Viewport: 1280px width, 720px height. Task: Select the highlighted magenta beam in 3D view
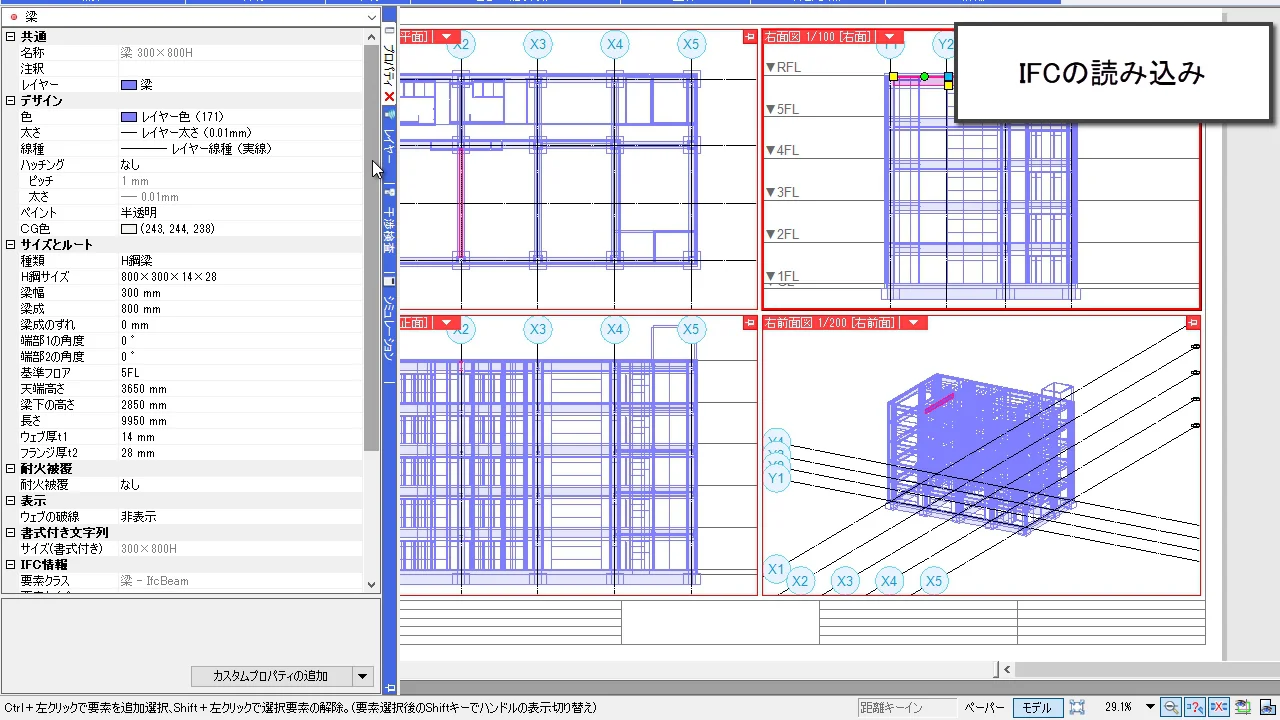pos(939,402)
